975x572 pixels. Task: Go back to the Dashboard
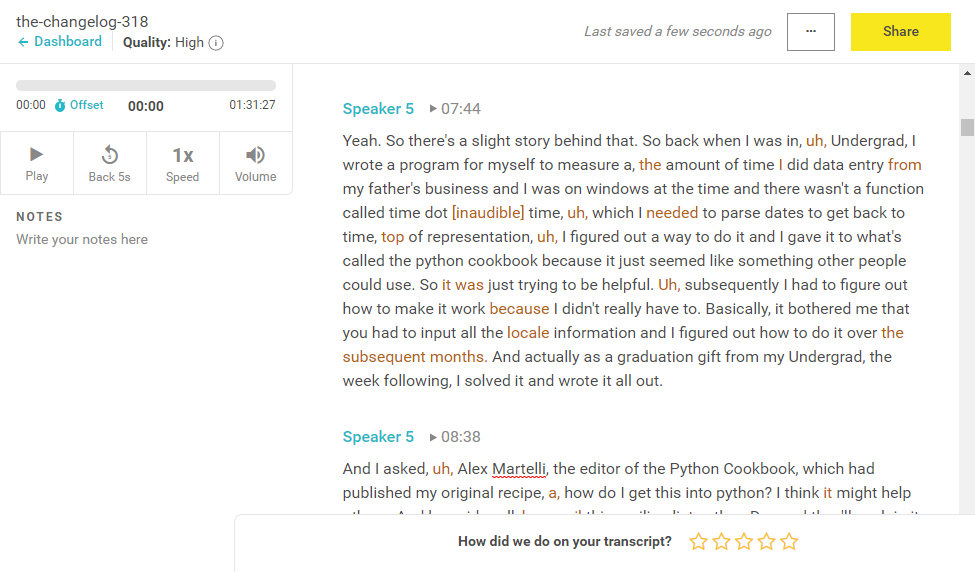tap(60, 42)
